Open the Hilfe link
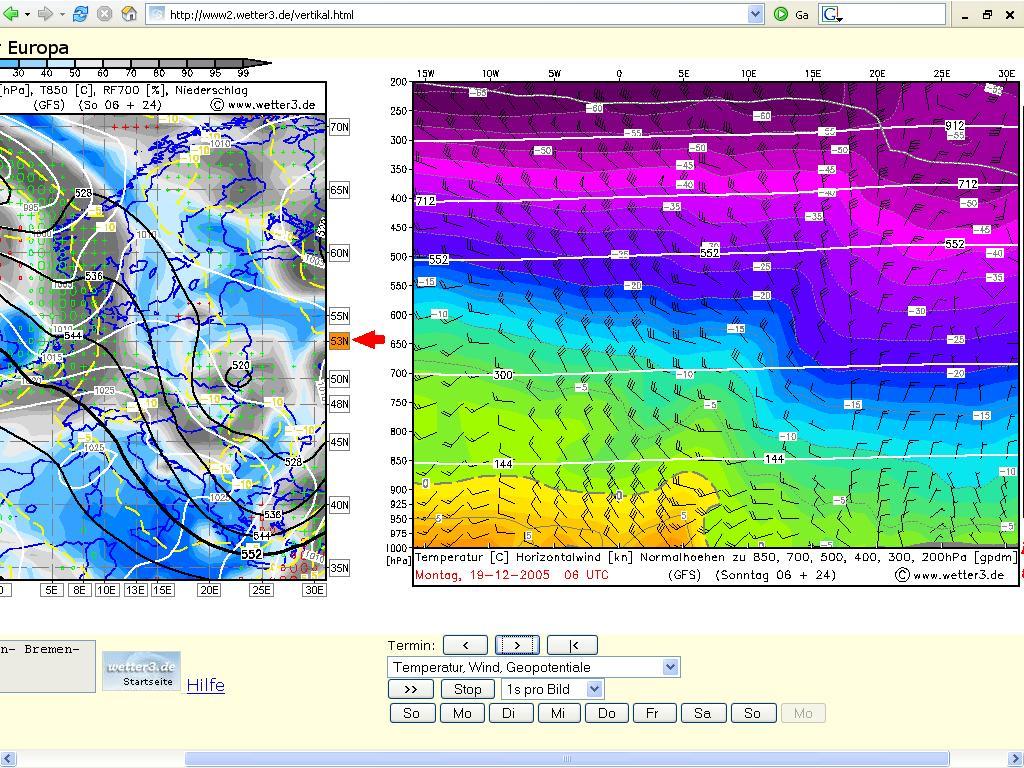Viewport: 1024px width, 768px height. (206, 685)
